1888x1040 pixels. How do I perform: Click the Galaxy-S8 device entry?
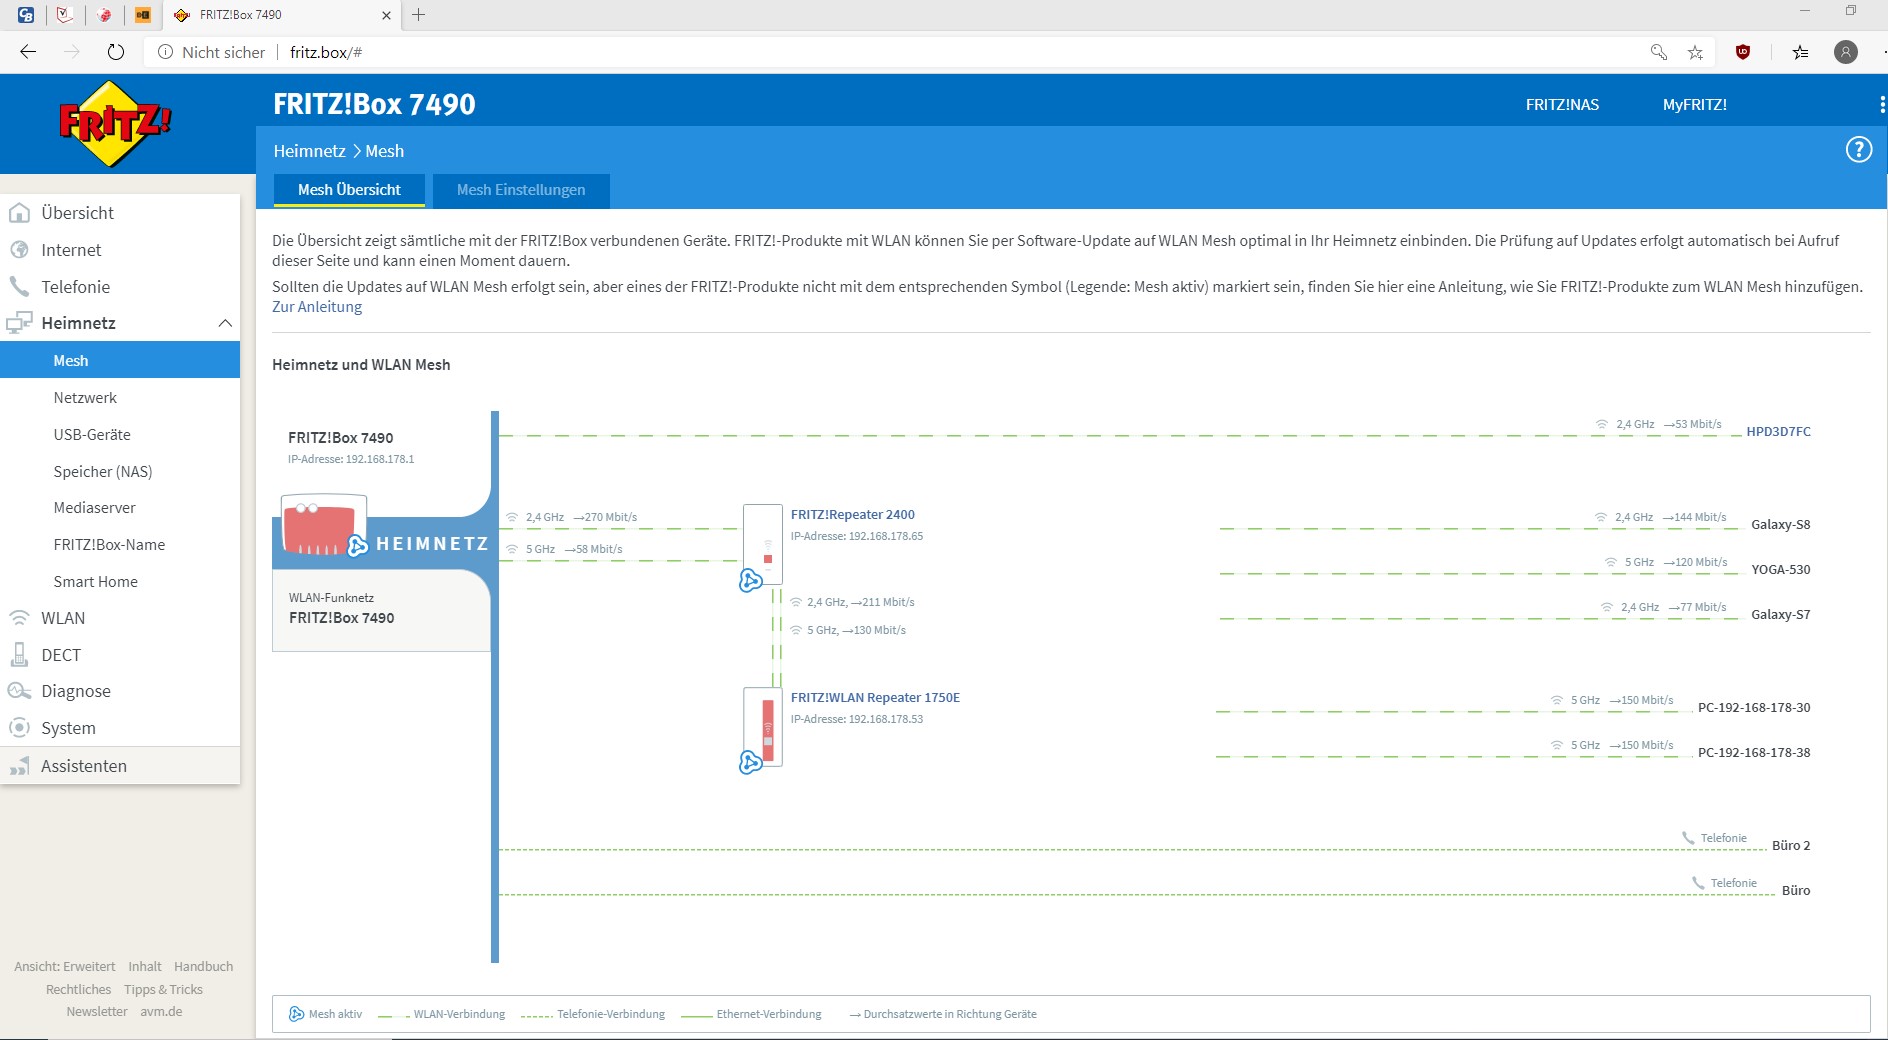point(1780,525)
